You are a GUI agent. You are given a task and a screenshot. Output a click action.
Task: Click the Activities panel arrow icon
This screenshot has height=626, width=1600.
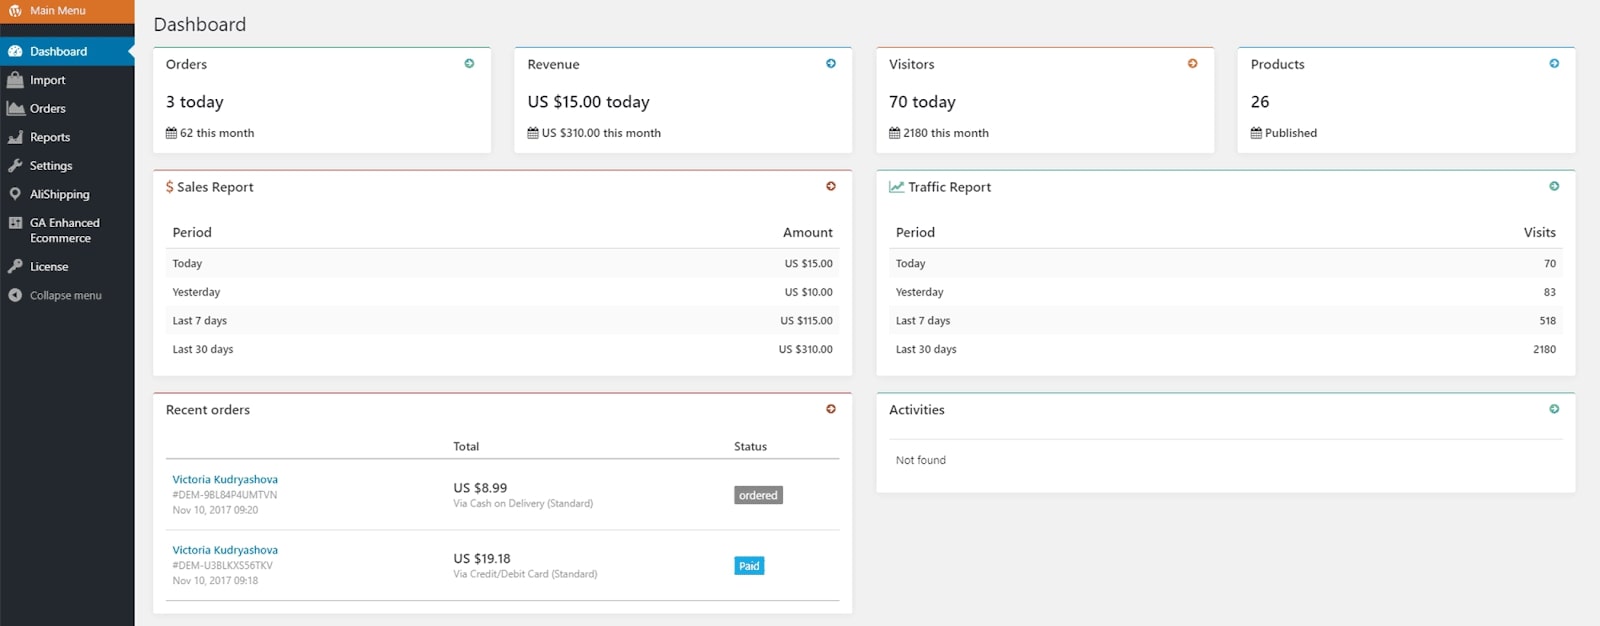pyautogui.click(x=1554, y=409)
